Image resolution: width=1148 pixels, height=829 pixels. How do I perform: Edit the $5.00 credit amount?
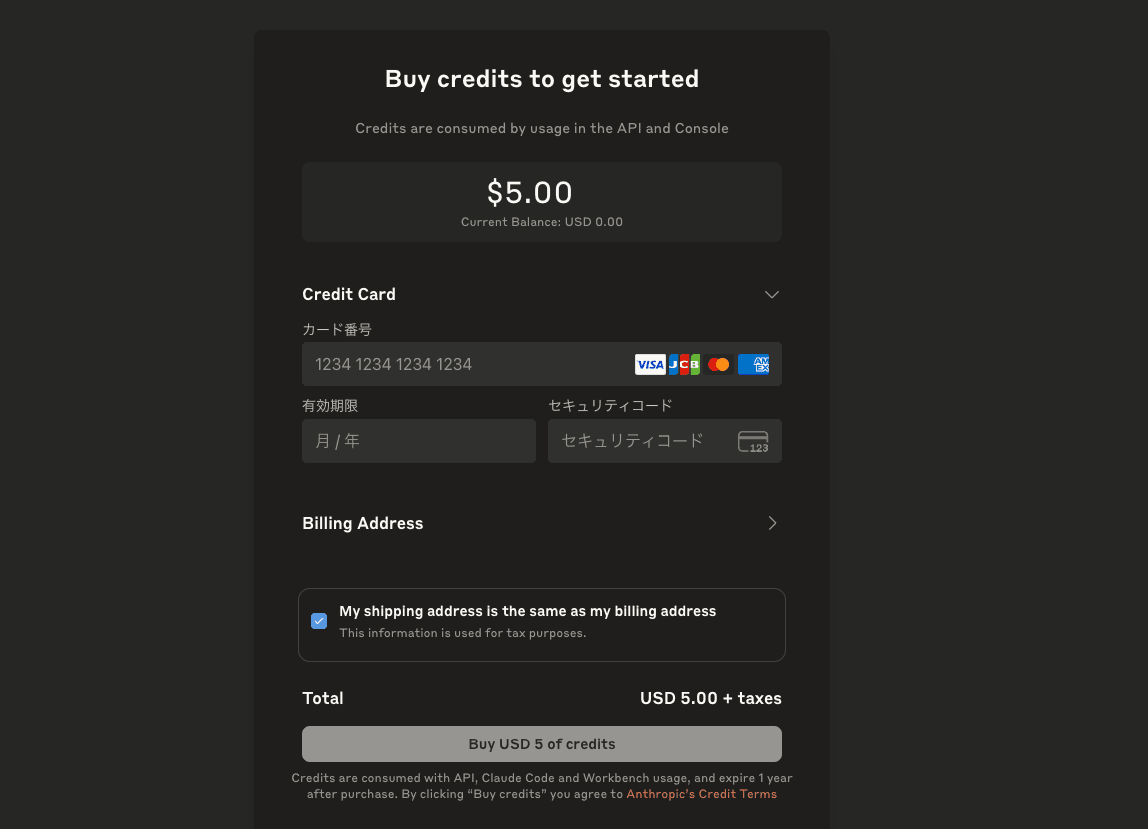529,192
